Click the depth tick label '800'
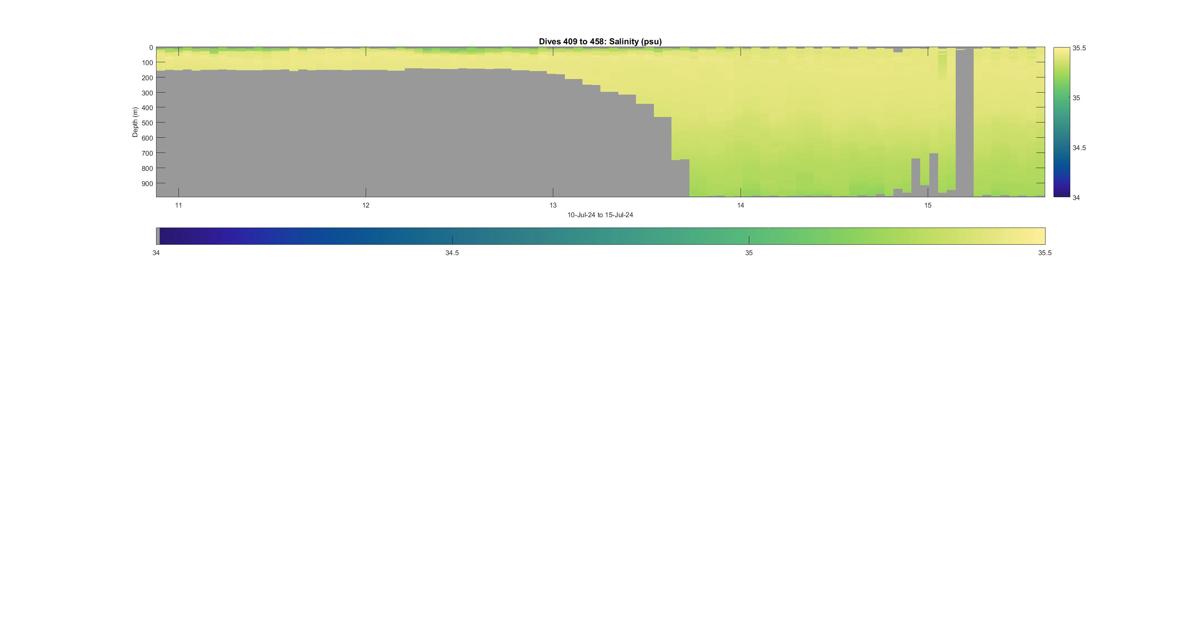The image size is (1200, 628). pos(147,168)
